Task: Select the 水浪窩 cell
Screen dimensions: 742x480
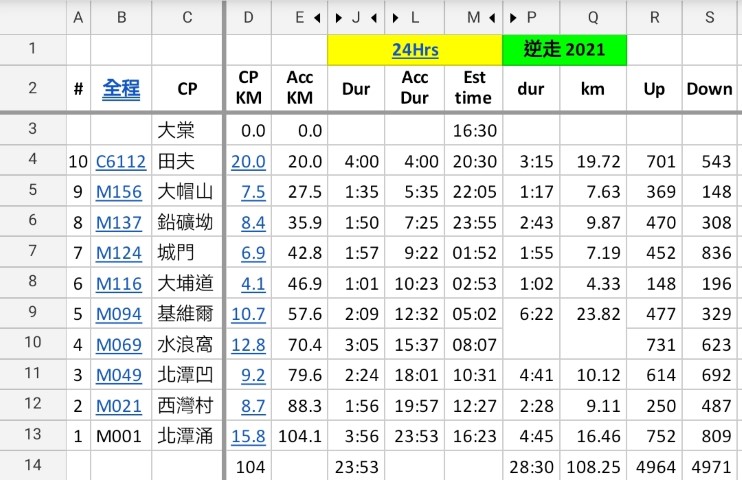Action: click(x=187, y=345)
